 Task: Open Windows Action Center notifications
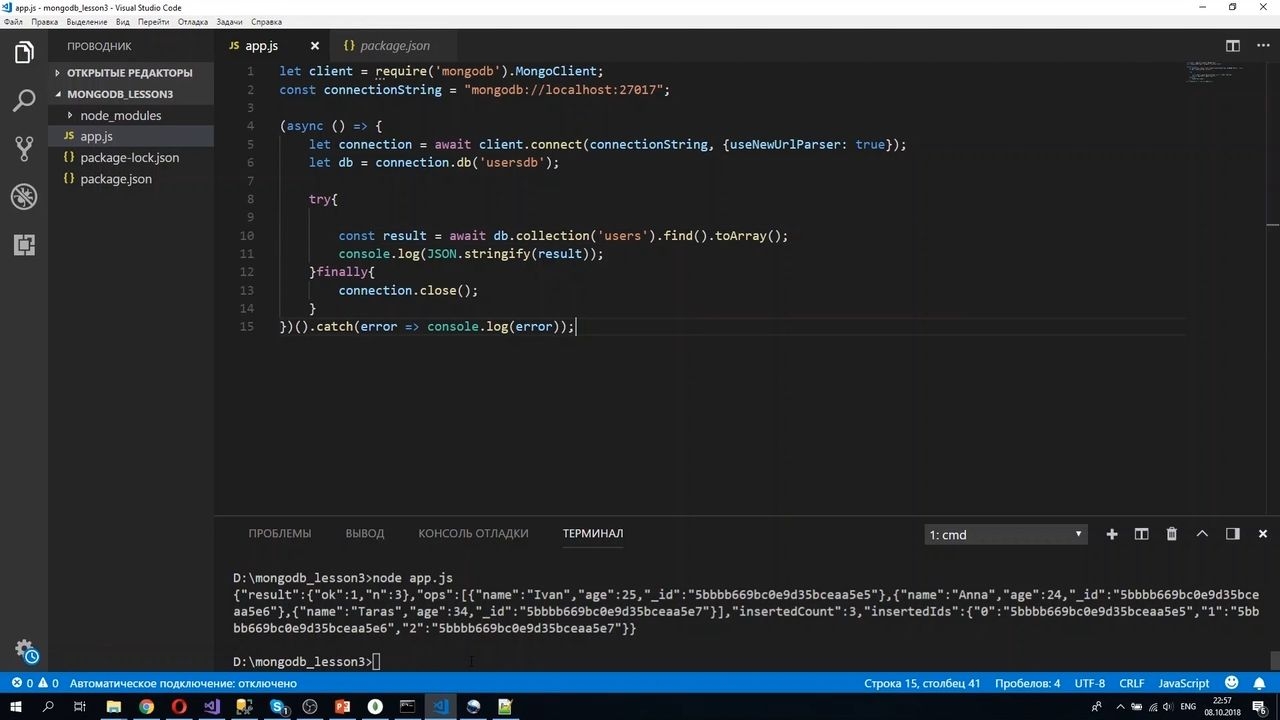click(x=1262, y=707)
